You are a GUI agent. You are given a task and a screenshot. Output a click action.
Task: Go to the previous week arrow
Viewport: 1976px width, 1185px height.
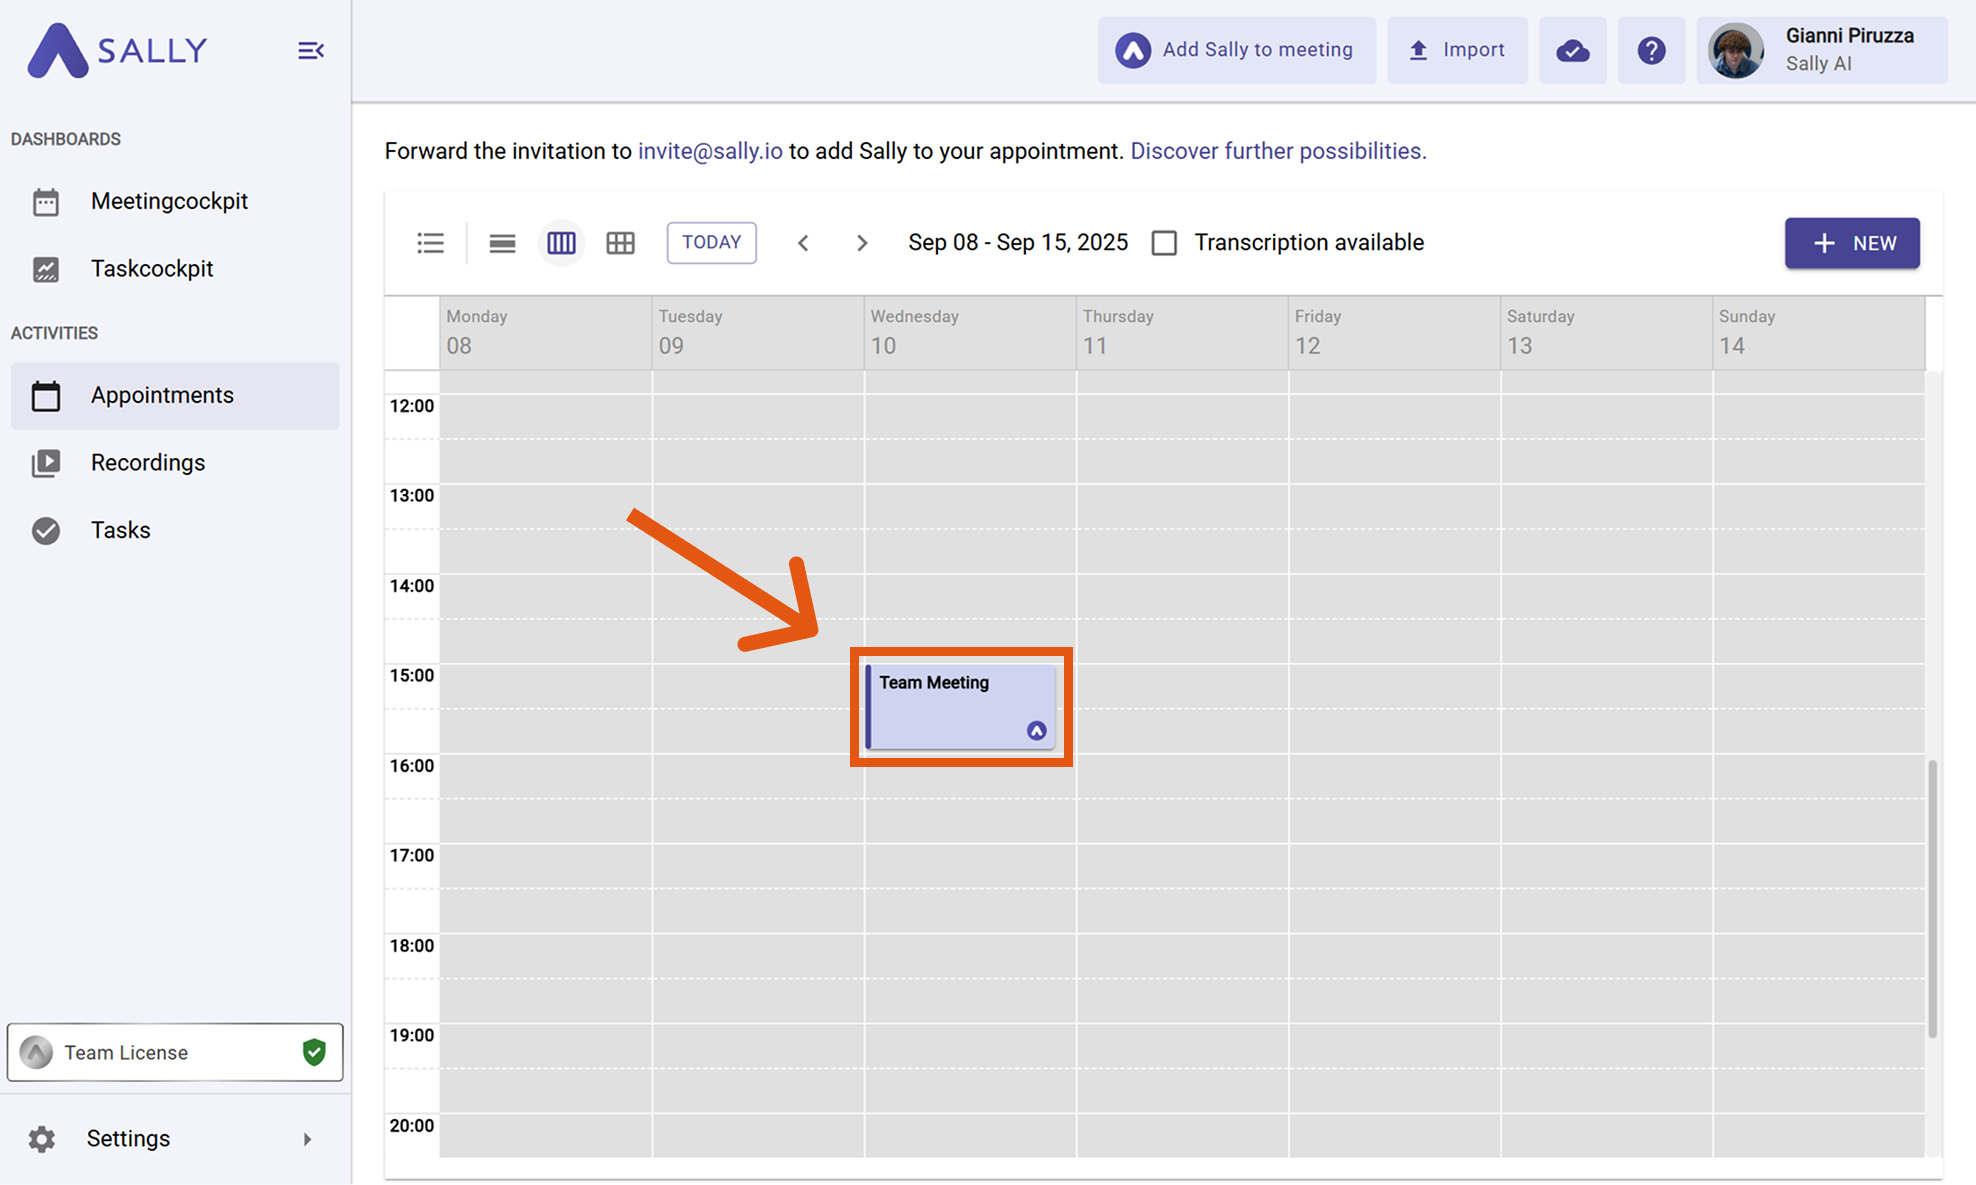point(803,243)
